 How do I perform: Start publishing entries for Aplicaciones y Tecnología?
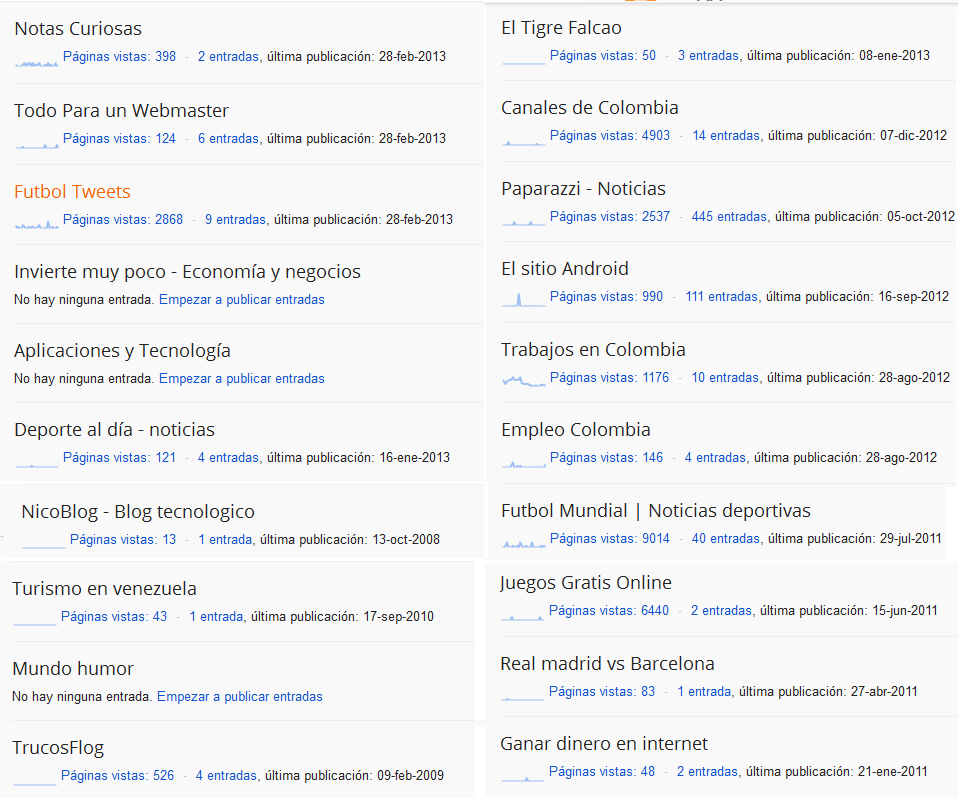coord(241,378)
